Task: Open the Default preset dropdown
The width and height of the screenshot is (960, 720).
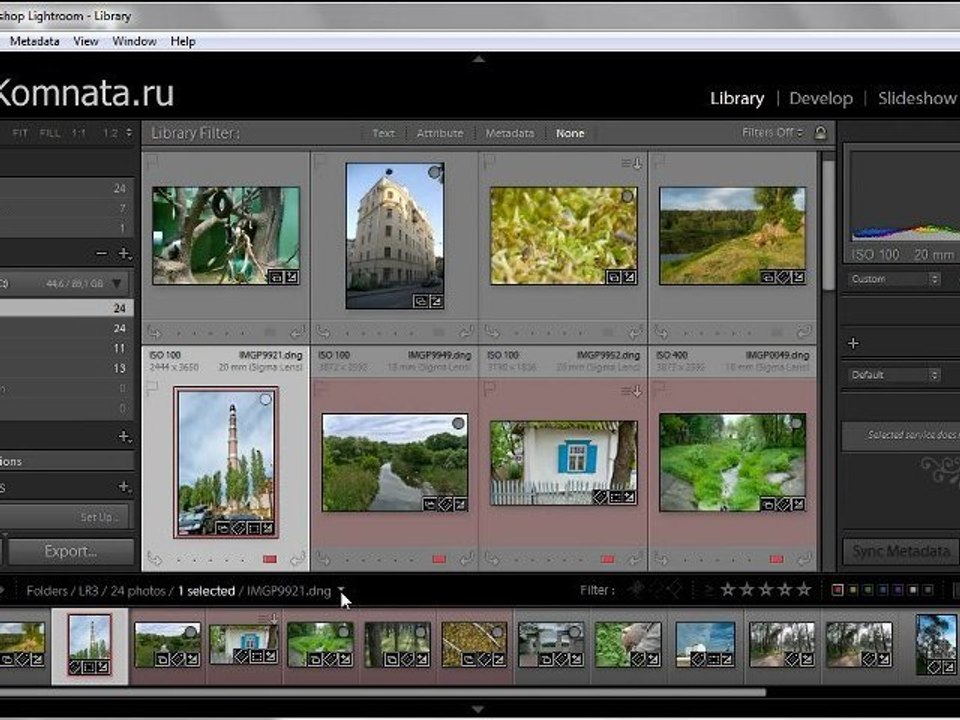Action: coord(894,375)
